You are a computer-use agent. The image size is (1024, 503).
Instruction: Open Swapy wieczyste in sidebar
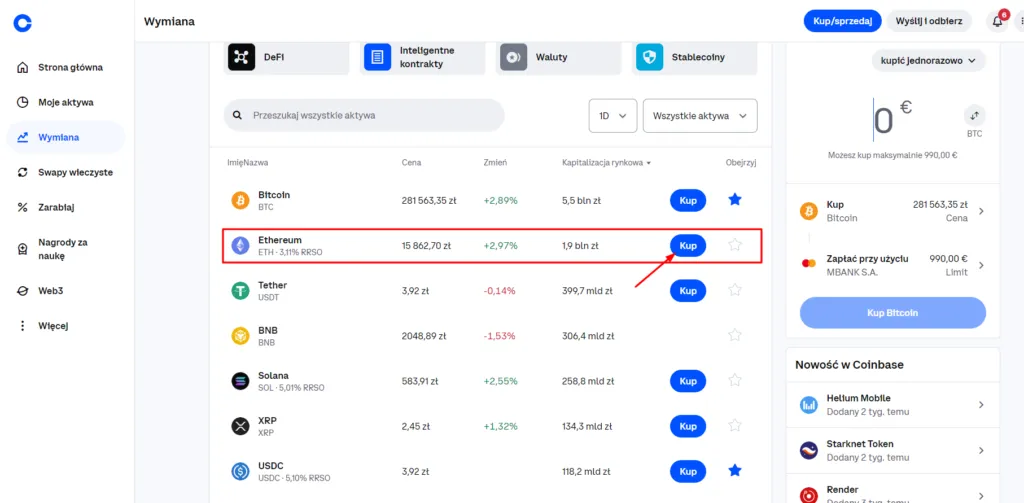[65, 172]
